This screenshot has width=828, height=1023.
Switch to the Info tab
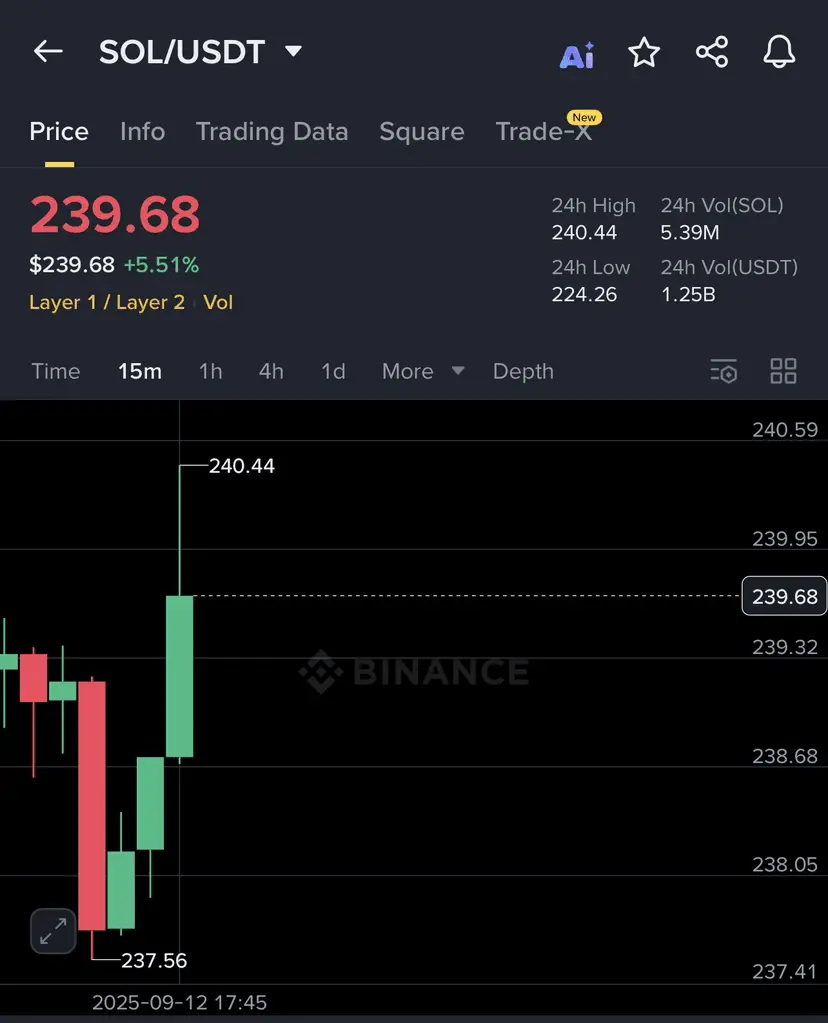142,132
